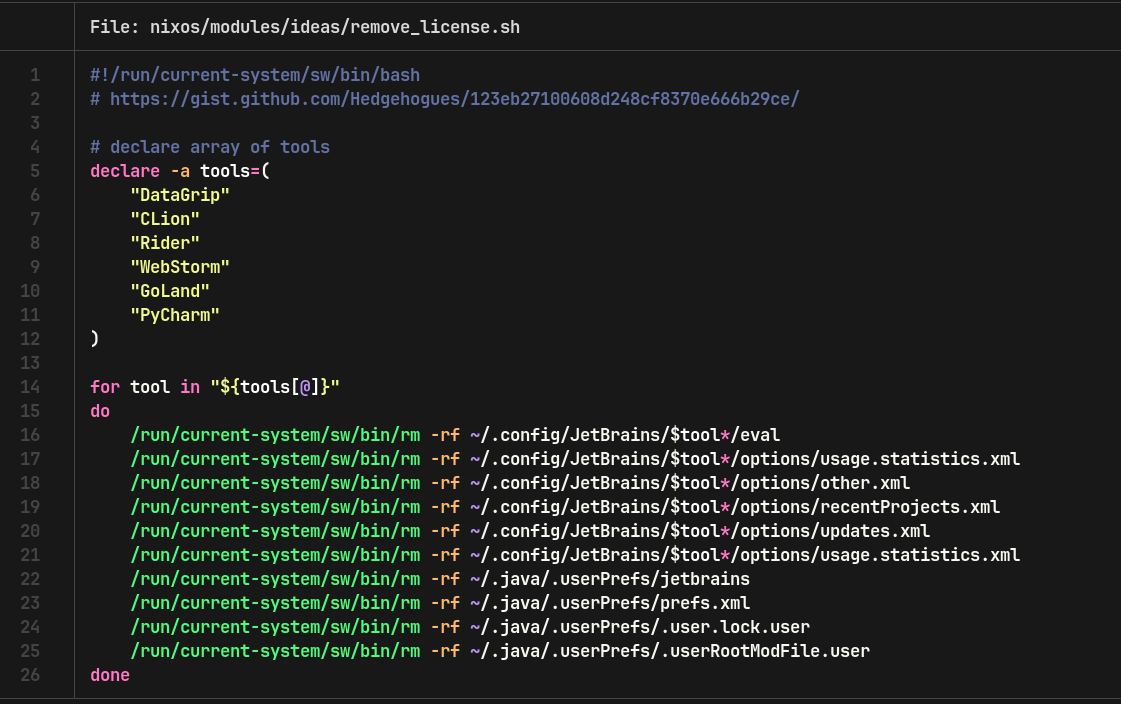The image size is (1121, 704).
Task: Select the "DataGrip" string
Action: (x=180, y=195)
